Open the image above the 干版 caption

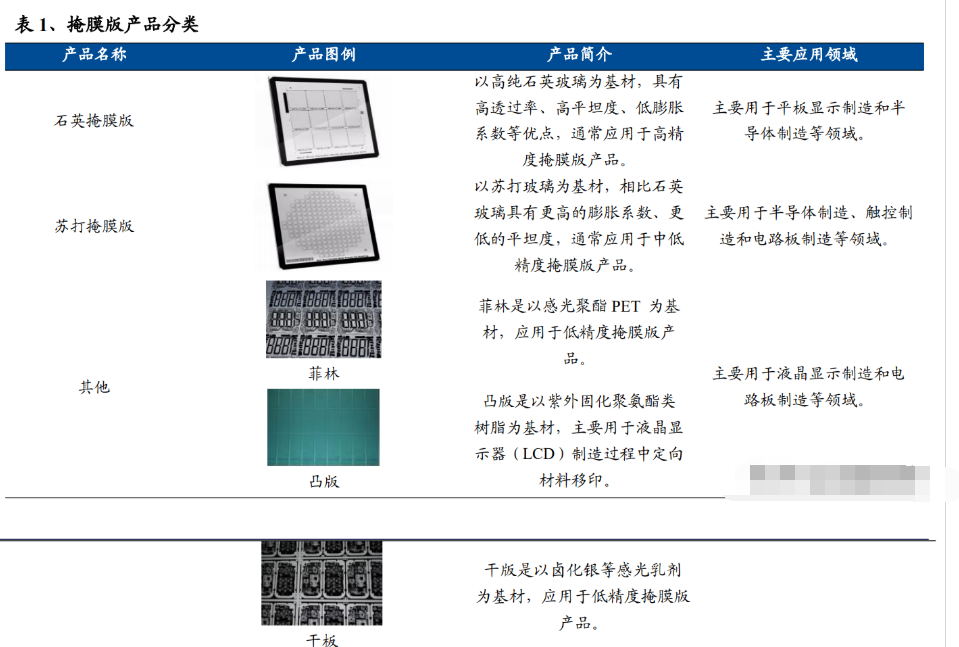pos(322,583)
